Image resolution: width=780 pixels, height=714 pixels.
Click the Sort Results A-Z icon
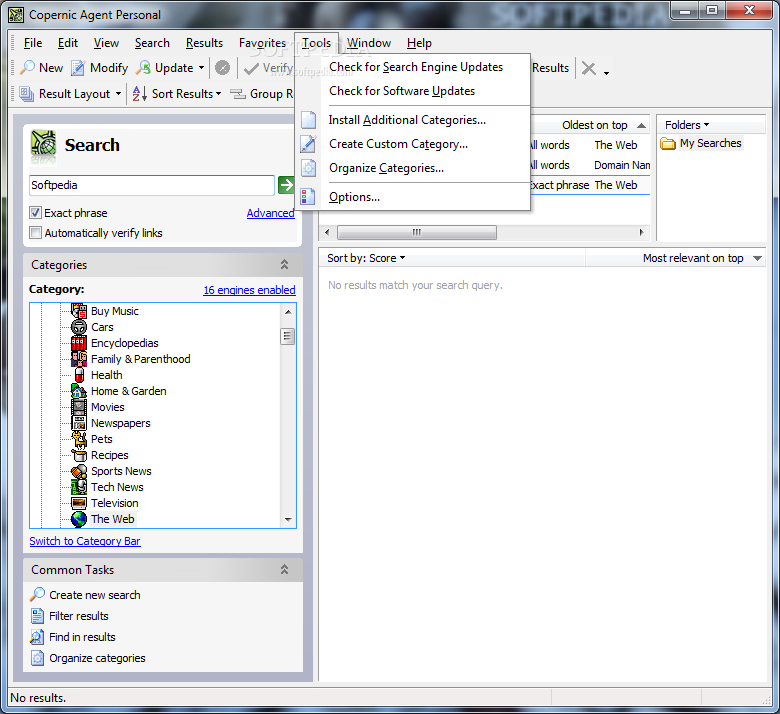click(139, 94)
